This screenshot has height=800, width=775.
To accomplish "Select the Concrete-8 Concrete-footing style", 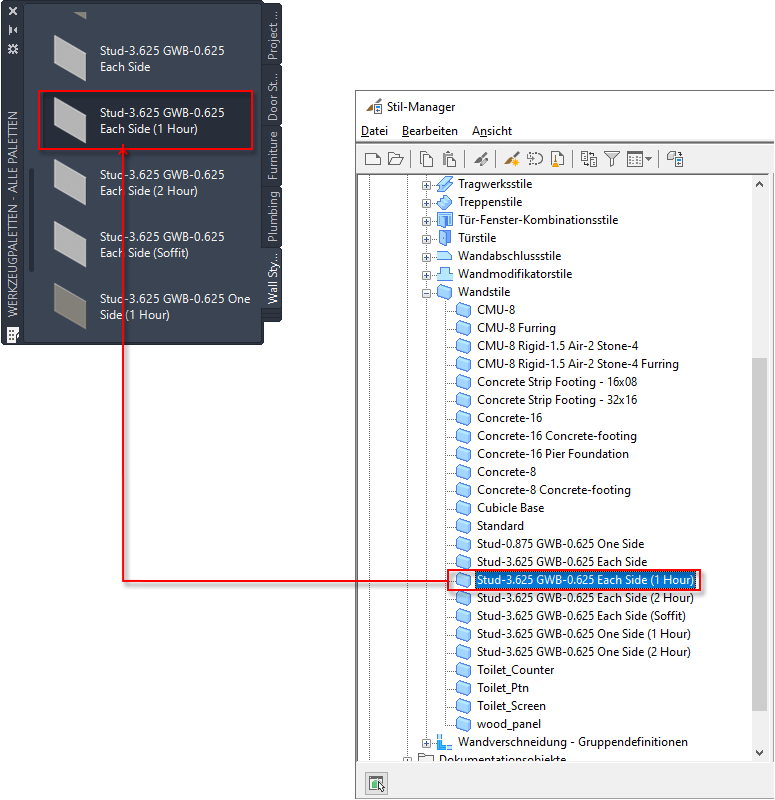I will click(554, 490).
